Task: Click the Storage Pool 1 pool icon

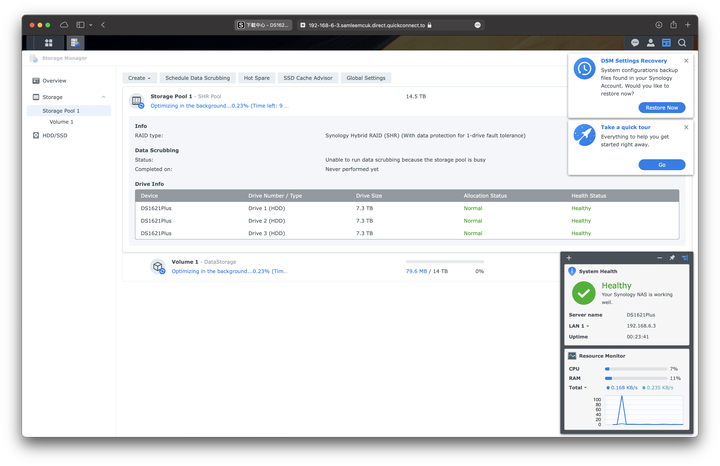Action: pyautogui.click(x=137, y=101)
